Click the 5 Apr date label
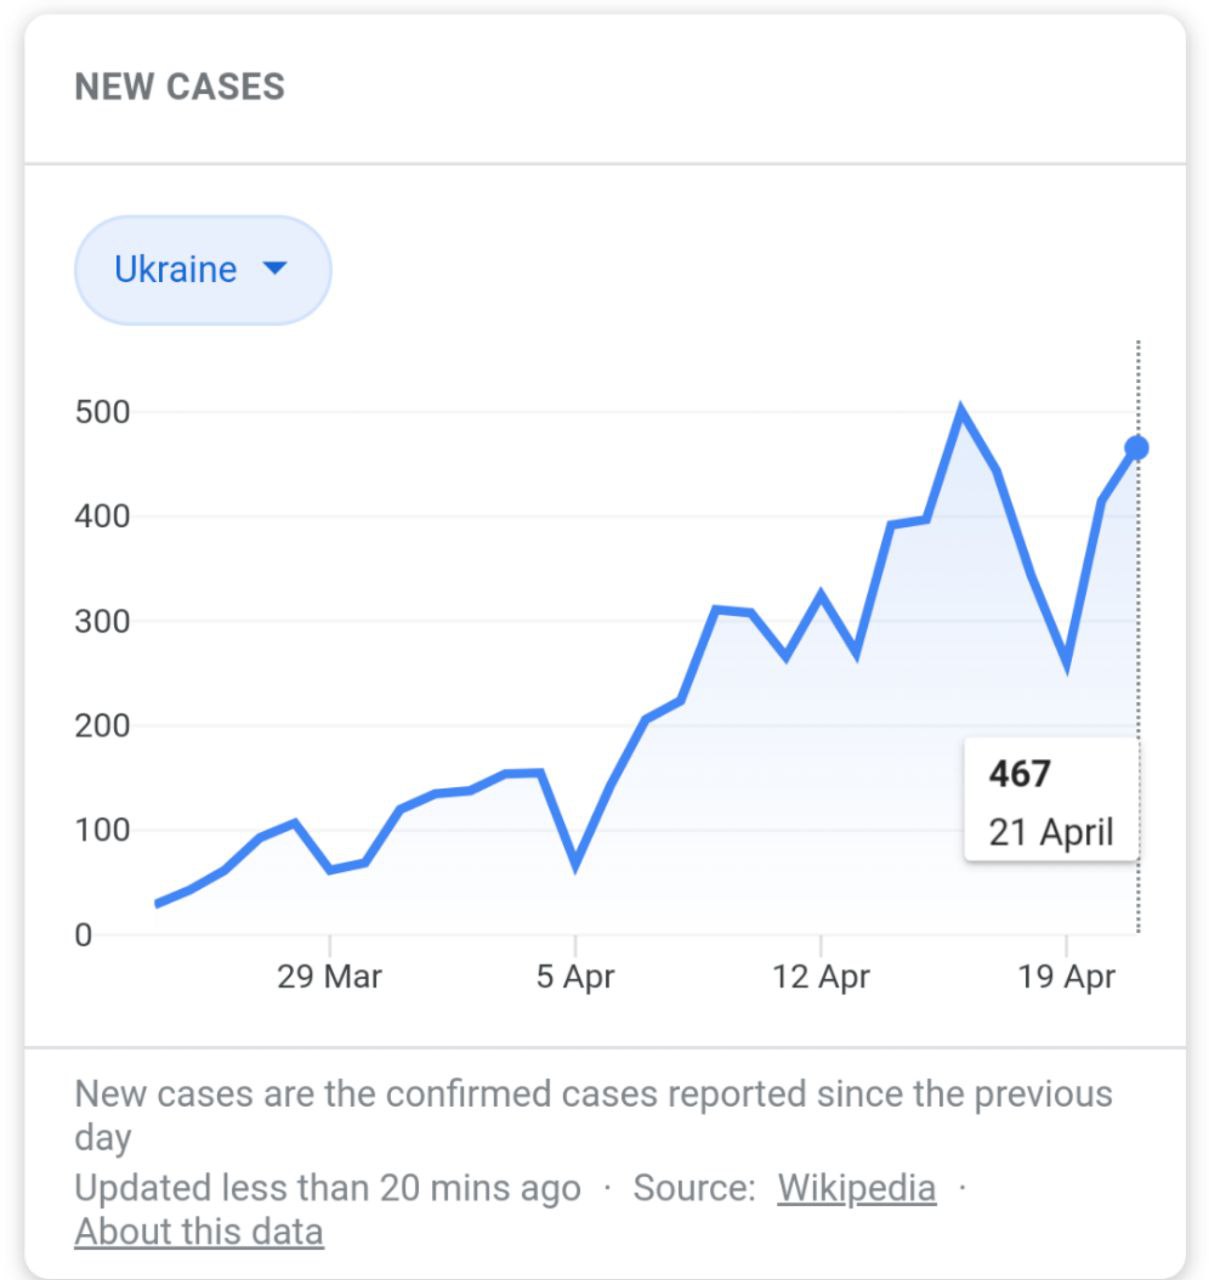 tap(575, 976)
